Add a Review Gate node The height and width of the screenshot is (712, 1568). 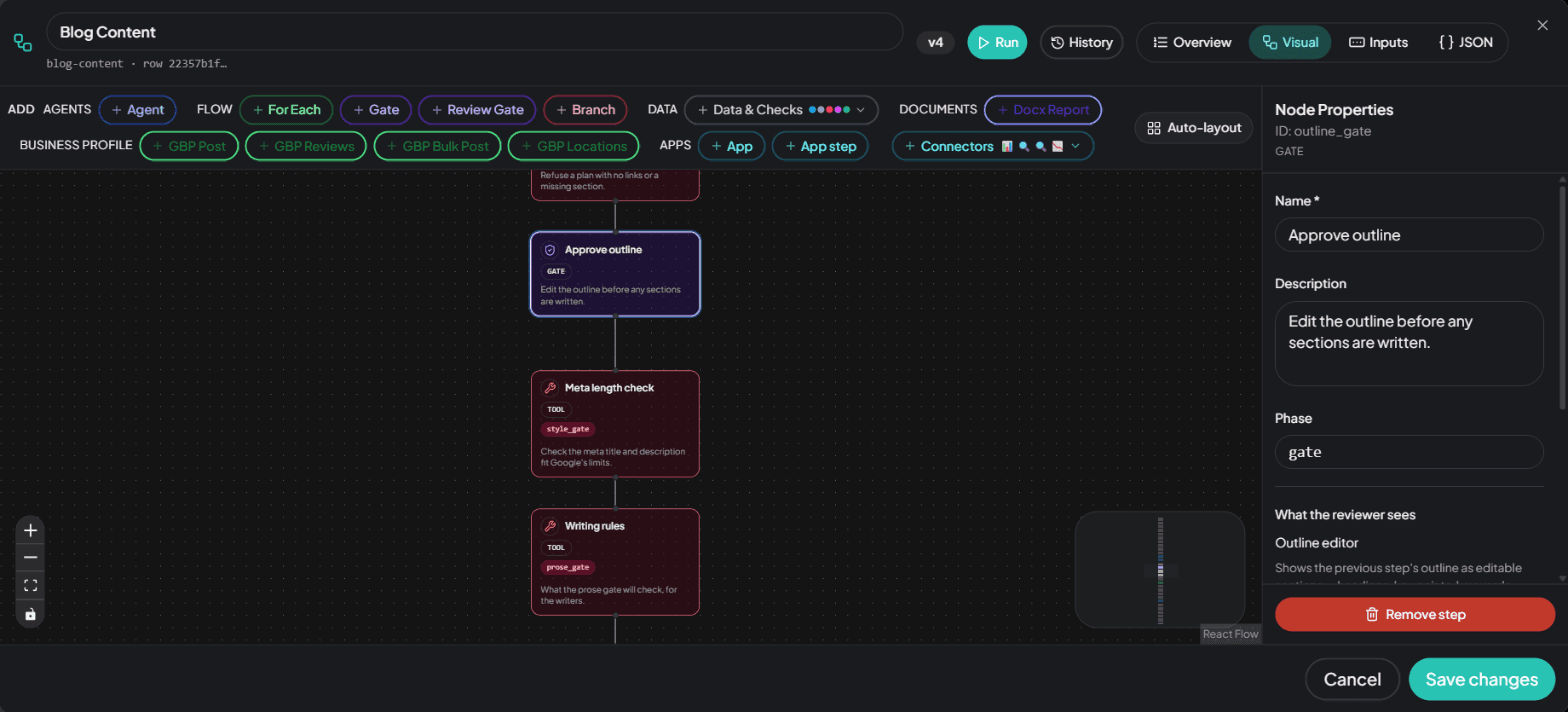pos(477,110)
